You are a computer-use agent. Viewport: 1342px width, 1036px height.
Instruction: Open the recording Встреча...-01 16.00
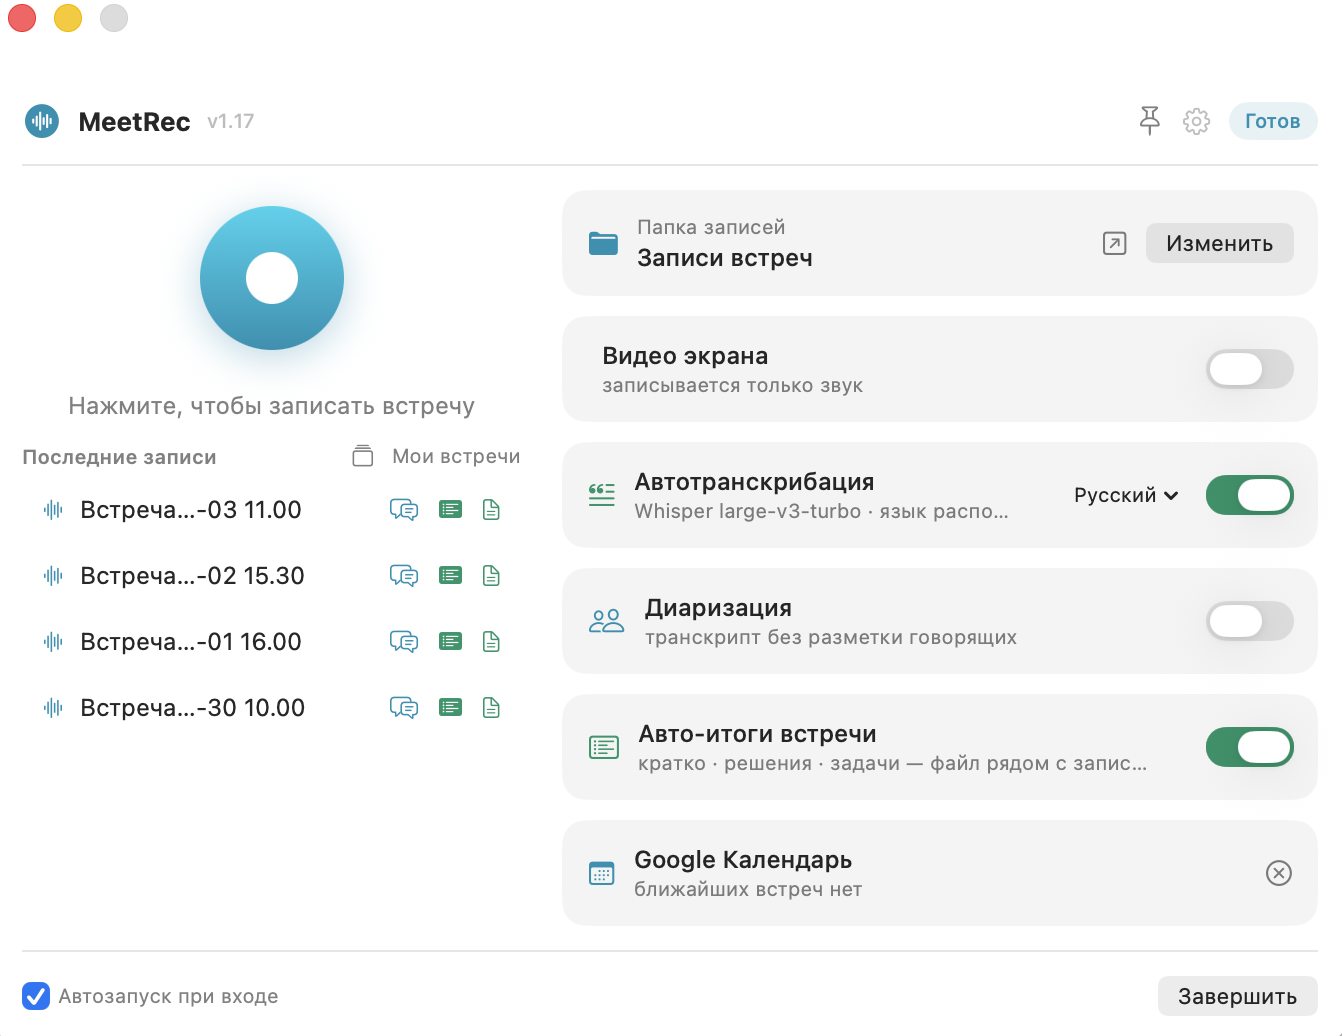pos(191,642)
